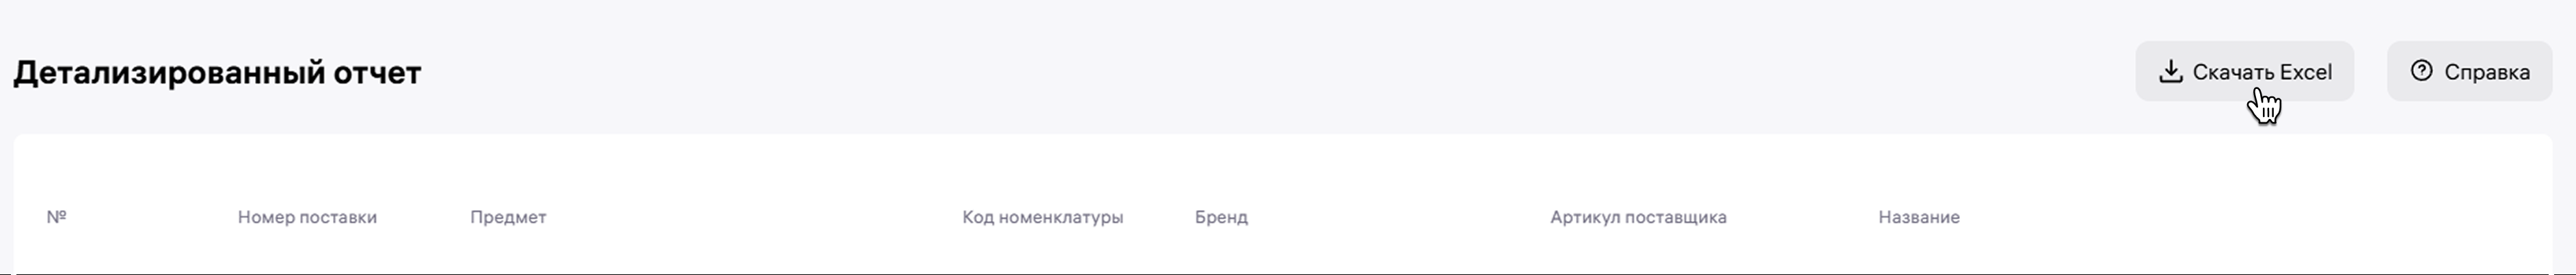The width and height of the screenshot is (2576, 275).
Task: Click the Название column header
Action: click(x=1918, y=217)
